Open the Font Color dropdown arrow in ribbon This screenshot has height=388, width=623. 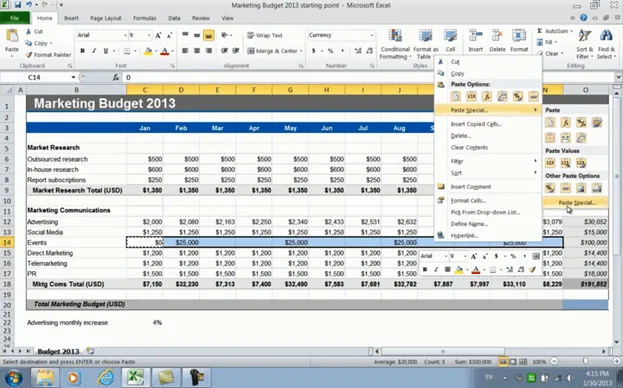(172, 51)
